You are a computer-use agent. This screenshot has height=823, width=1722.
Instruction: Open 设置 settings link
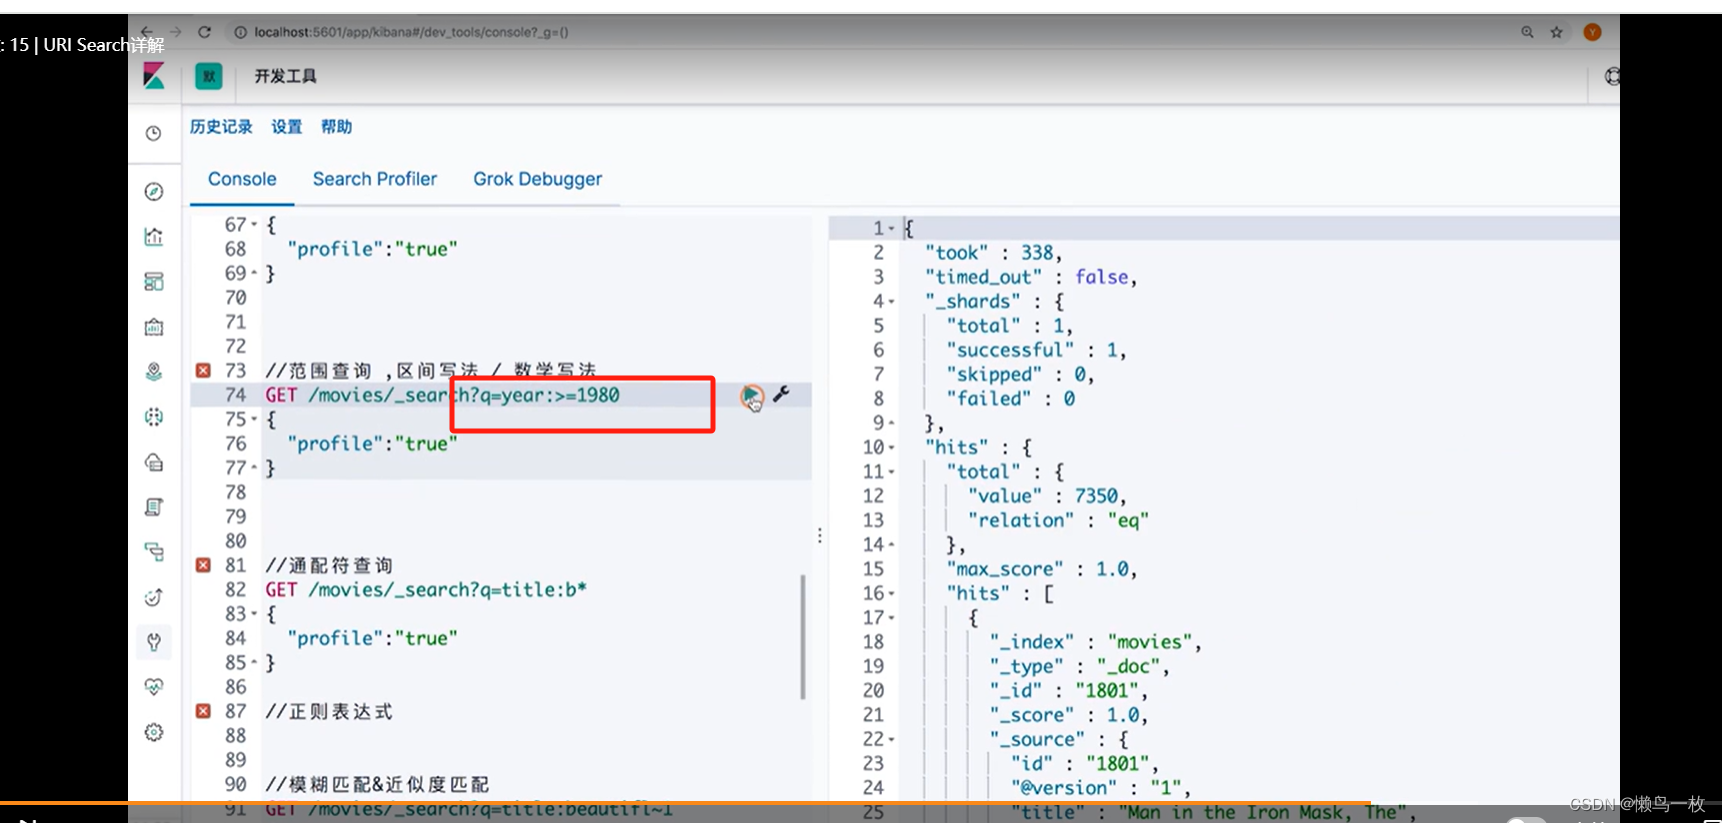tap(287, 127)
